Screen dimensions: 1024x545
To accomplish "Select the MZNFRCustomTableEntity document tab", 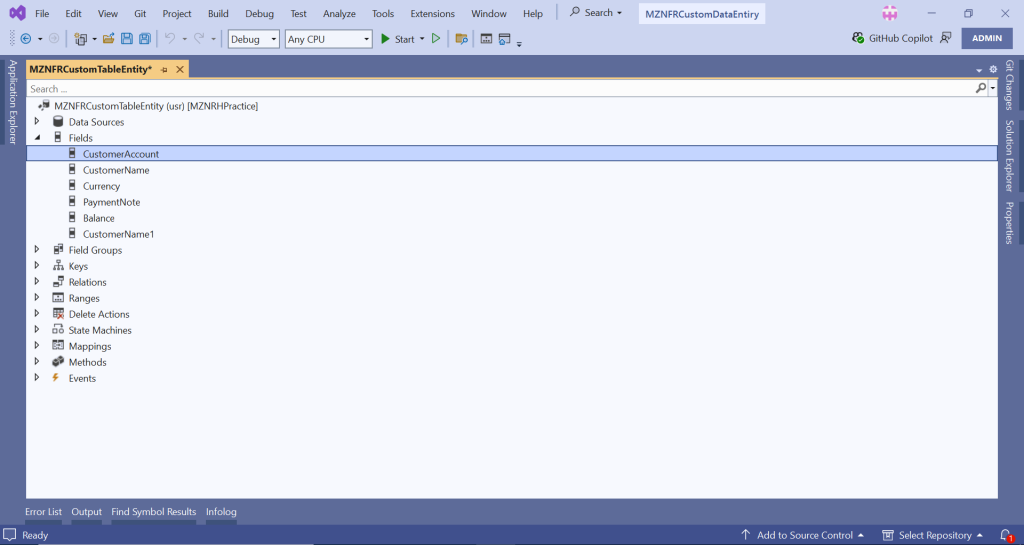I will 91,69.
